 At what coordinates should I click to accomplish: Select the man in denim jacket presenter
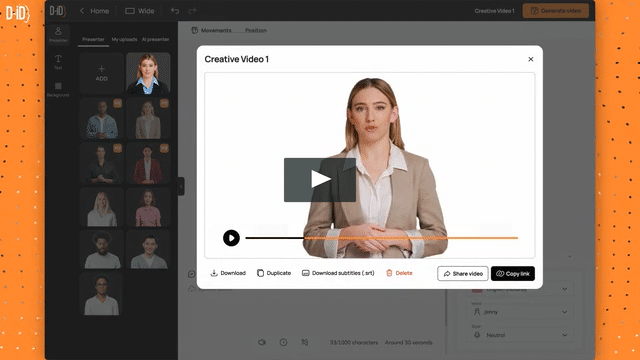102,118
